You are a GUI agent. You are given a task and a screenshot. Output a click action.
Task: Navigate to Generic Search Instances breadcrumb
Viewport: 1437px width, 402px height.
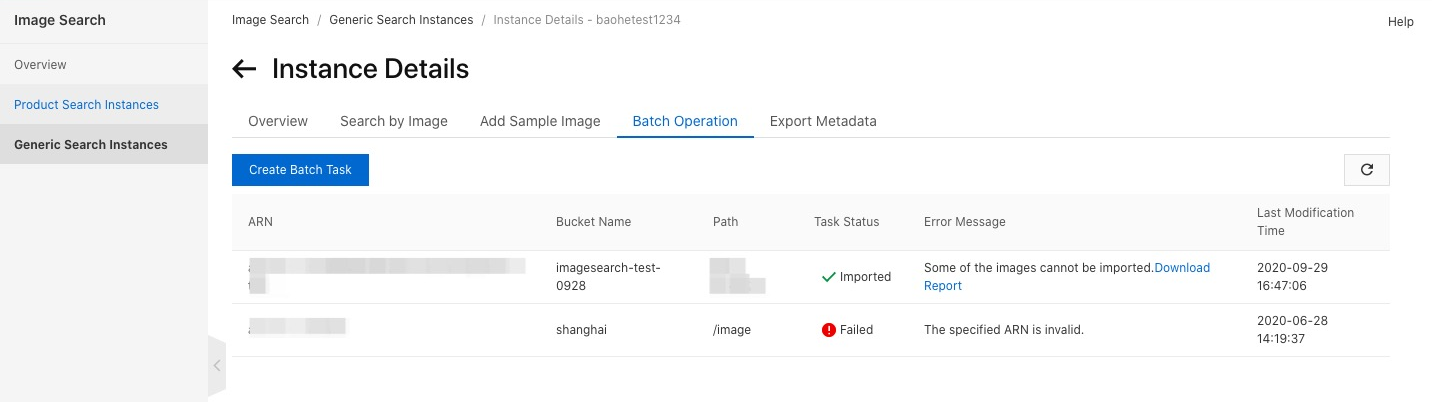(x=403, y=20)
